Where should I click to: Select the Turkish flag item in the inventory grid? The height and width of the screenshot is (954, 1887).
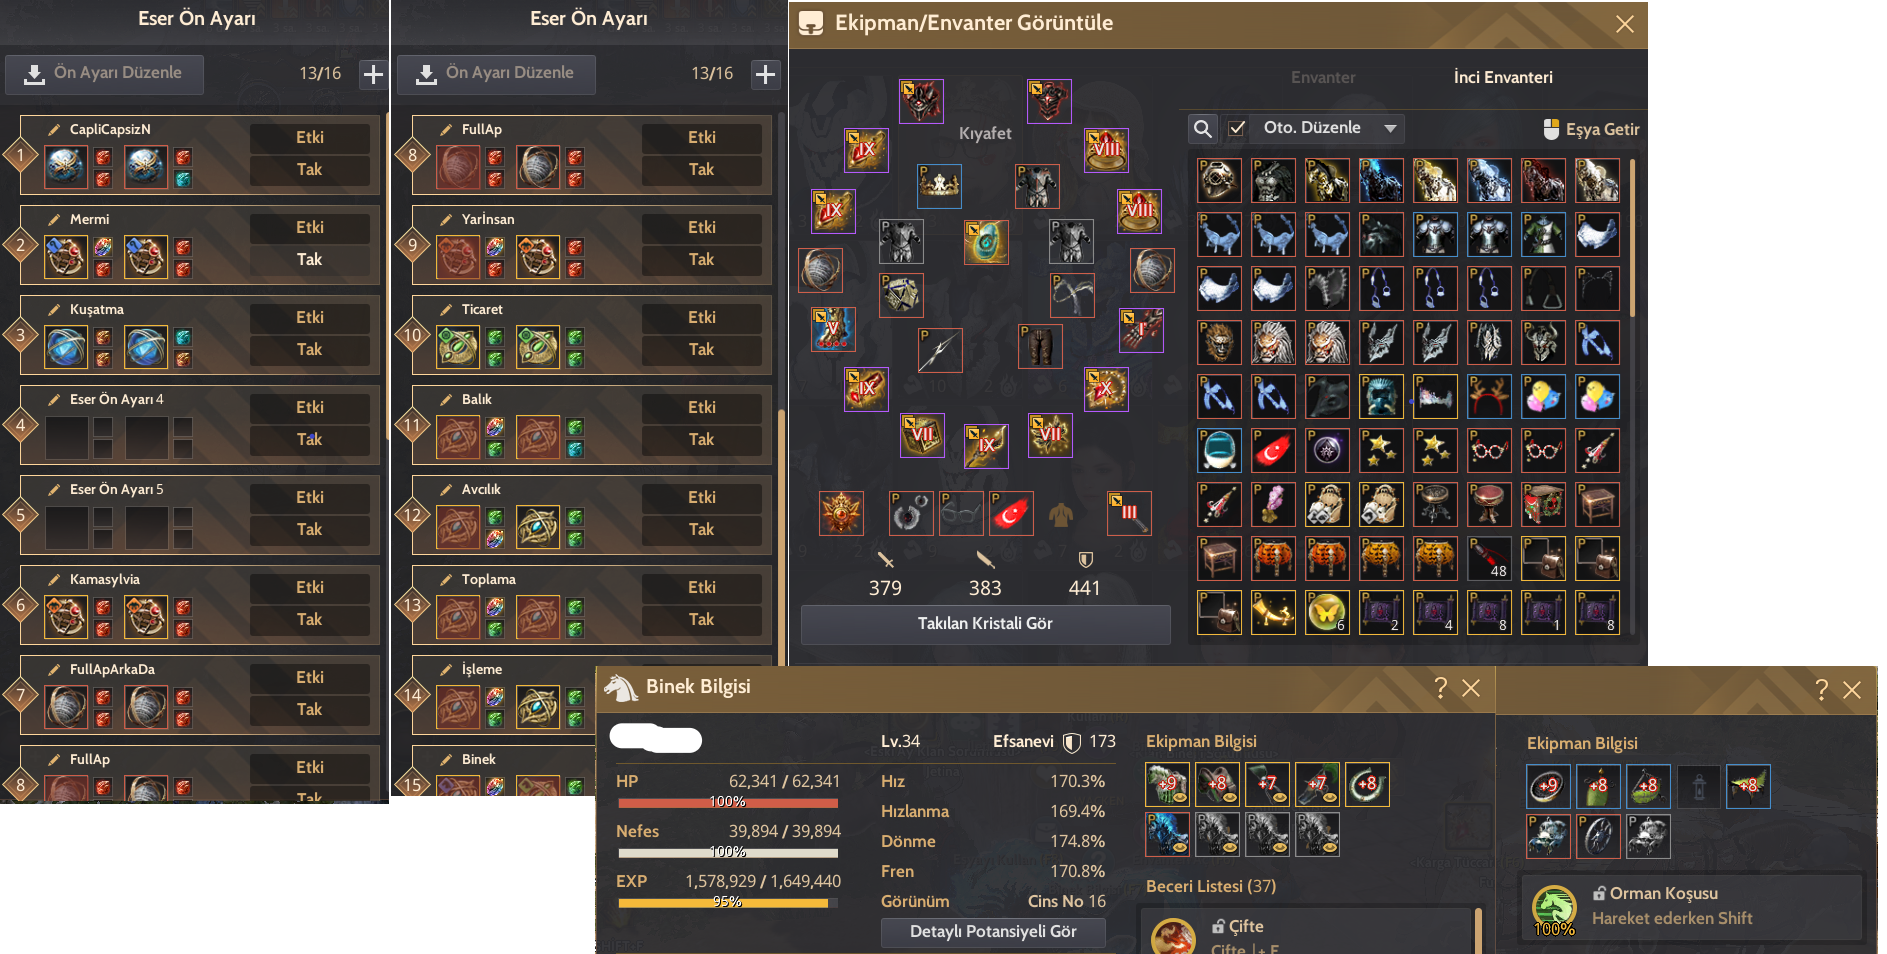click(1273, 450)
